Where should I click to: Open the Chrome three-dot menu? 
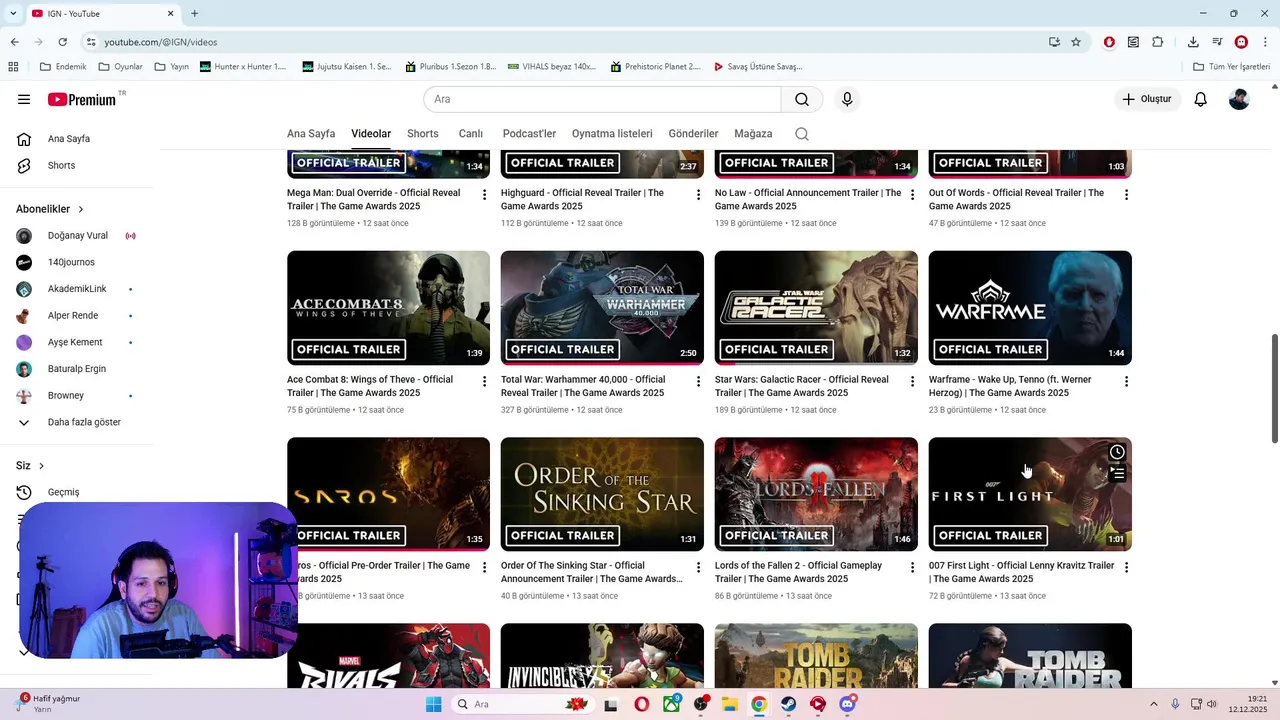pyautogui.click(x=1265, y=42)
